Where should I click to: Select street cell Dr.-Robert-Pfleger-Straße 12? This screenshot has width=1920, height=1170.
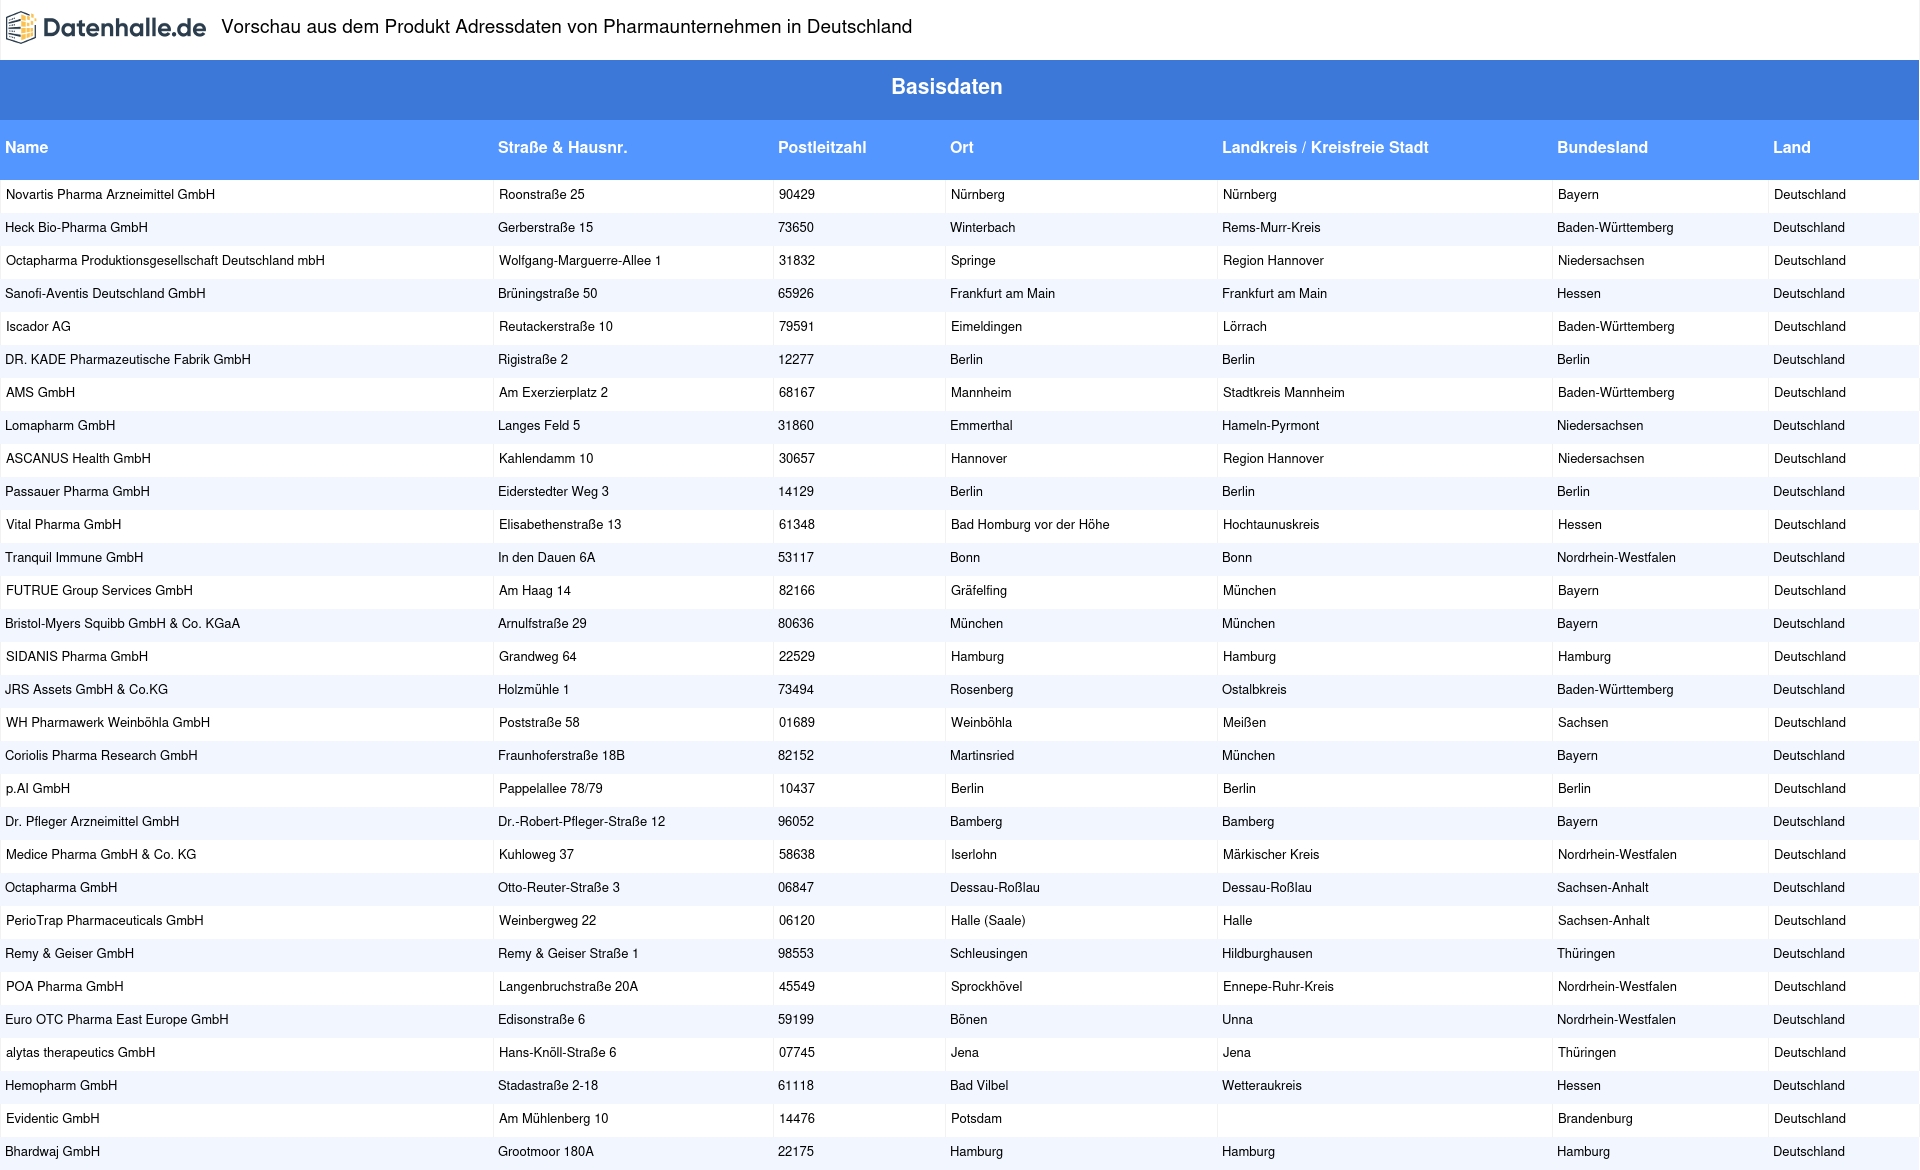581,822
